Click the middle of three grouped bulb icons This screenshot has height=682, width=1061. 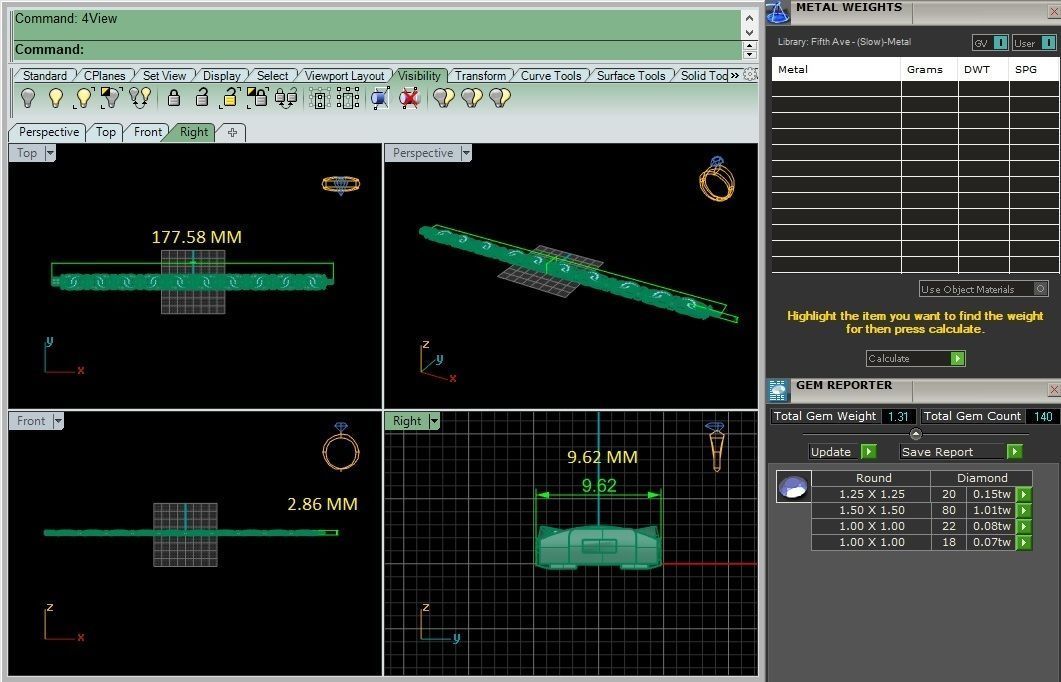click(472, 98)
